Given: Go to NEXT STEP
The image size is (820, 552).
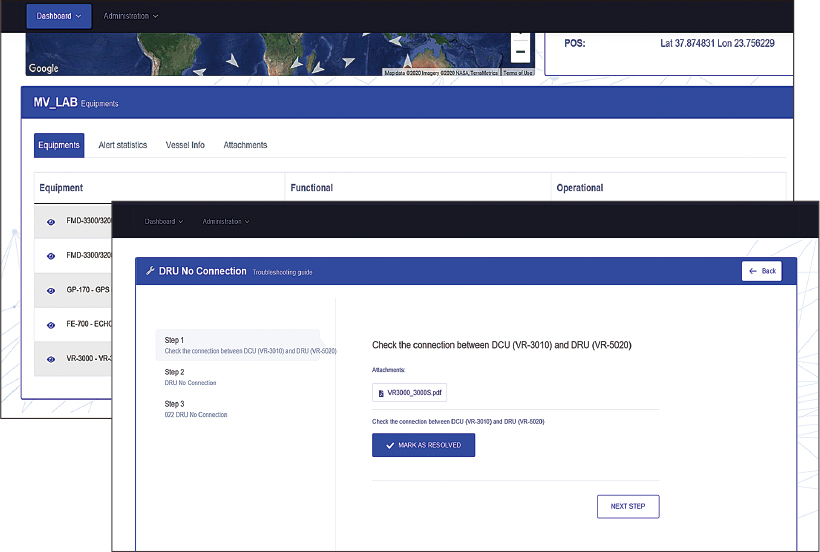Looking at the screenshot, I should click(x=628, y=506).
